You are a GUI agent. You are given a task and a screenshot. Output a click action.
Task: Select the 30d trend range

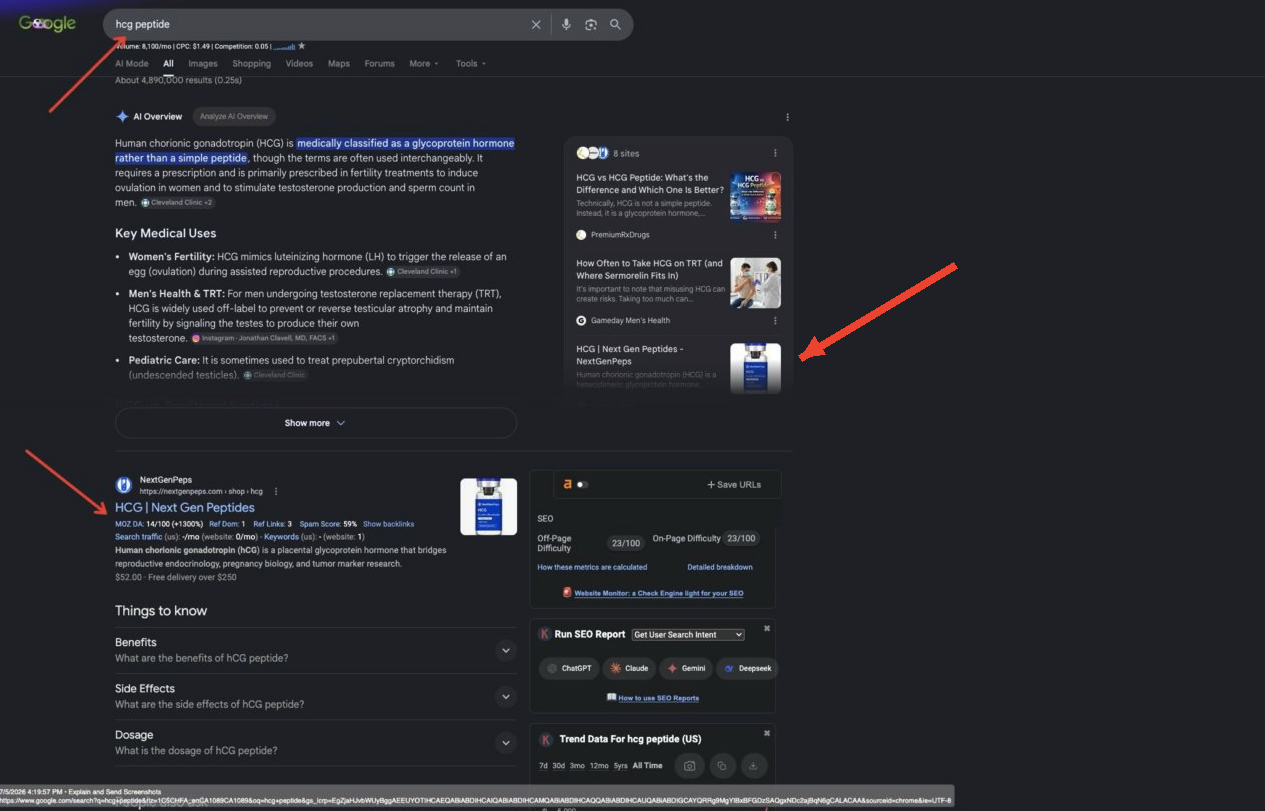[559, 766]
